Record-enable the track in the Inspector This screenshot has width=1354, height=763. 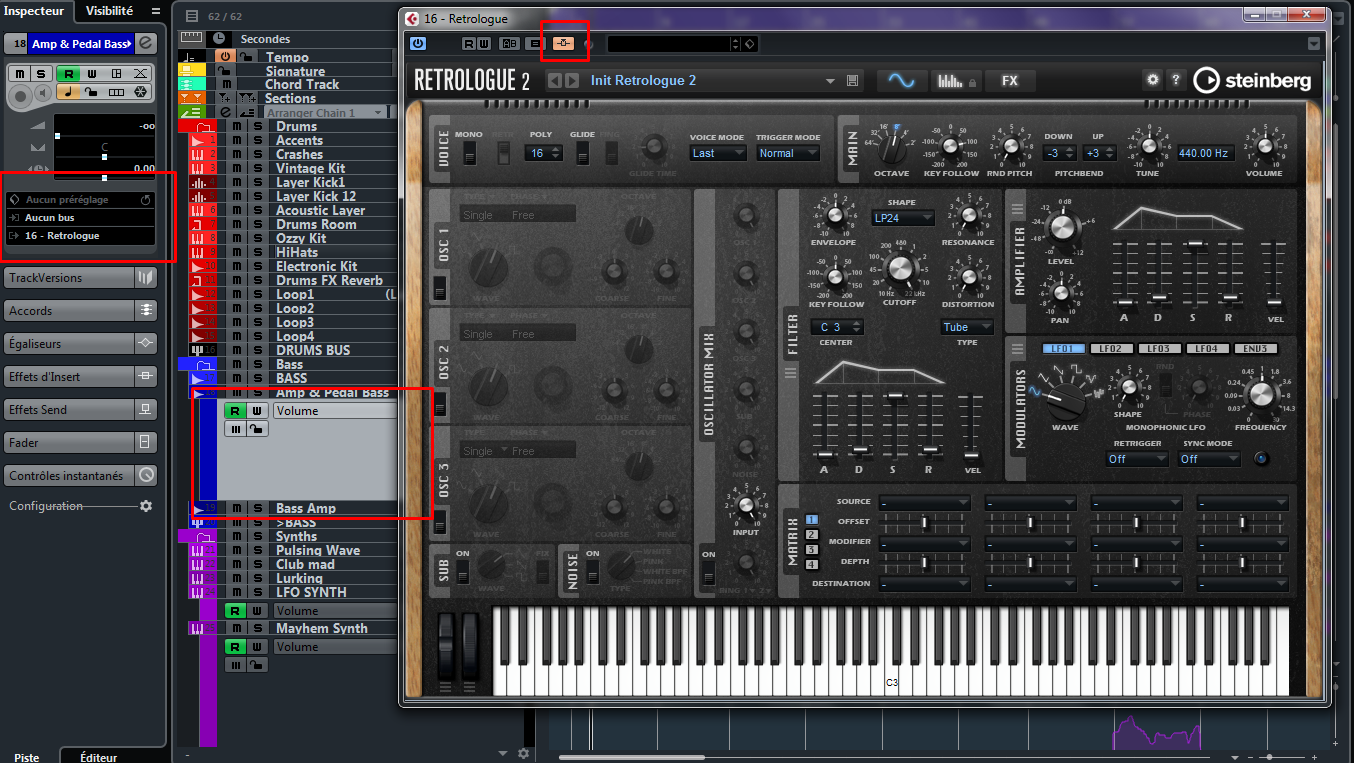(x=19, y=94)
